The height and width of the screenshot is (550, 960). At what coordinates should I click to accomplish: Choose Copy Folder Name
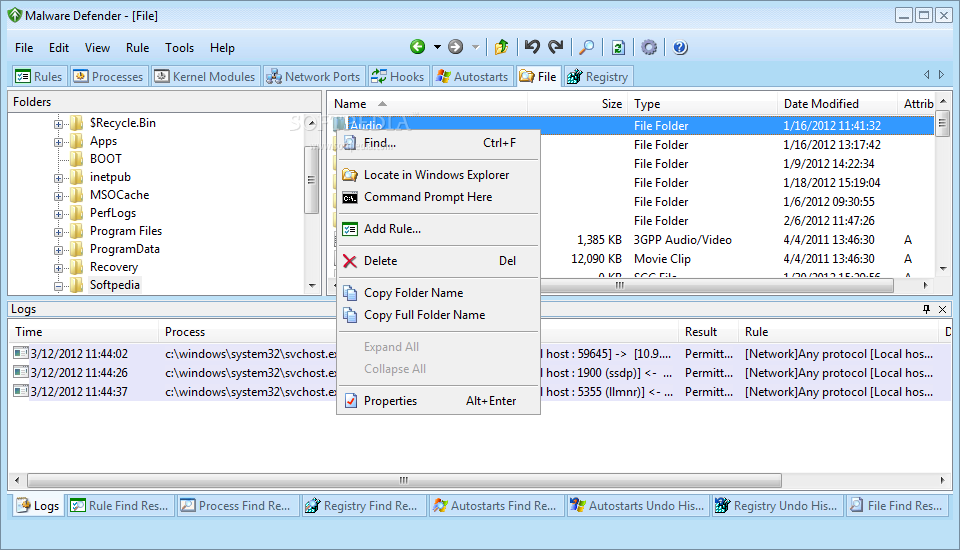pos(438,293)
